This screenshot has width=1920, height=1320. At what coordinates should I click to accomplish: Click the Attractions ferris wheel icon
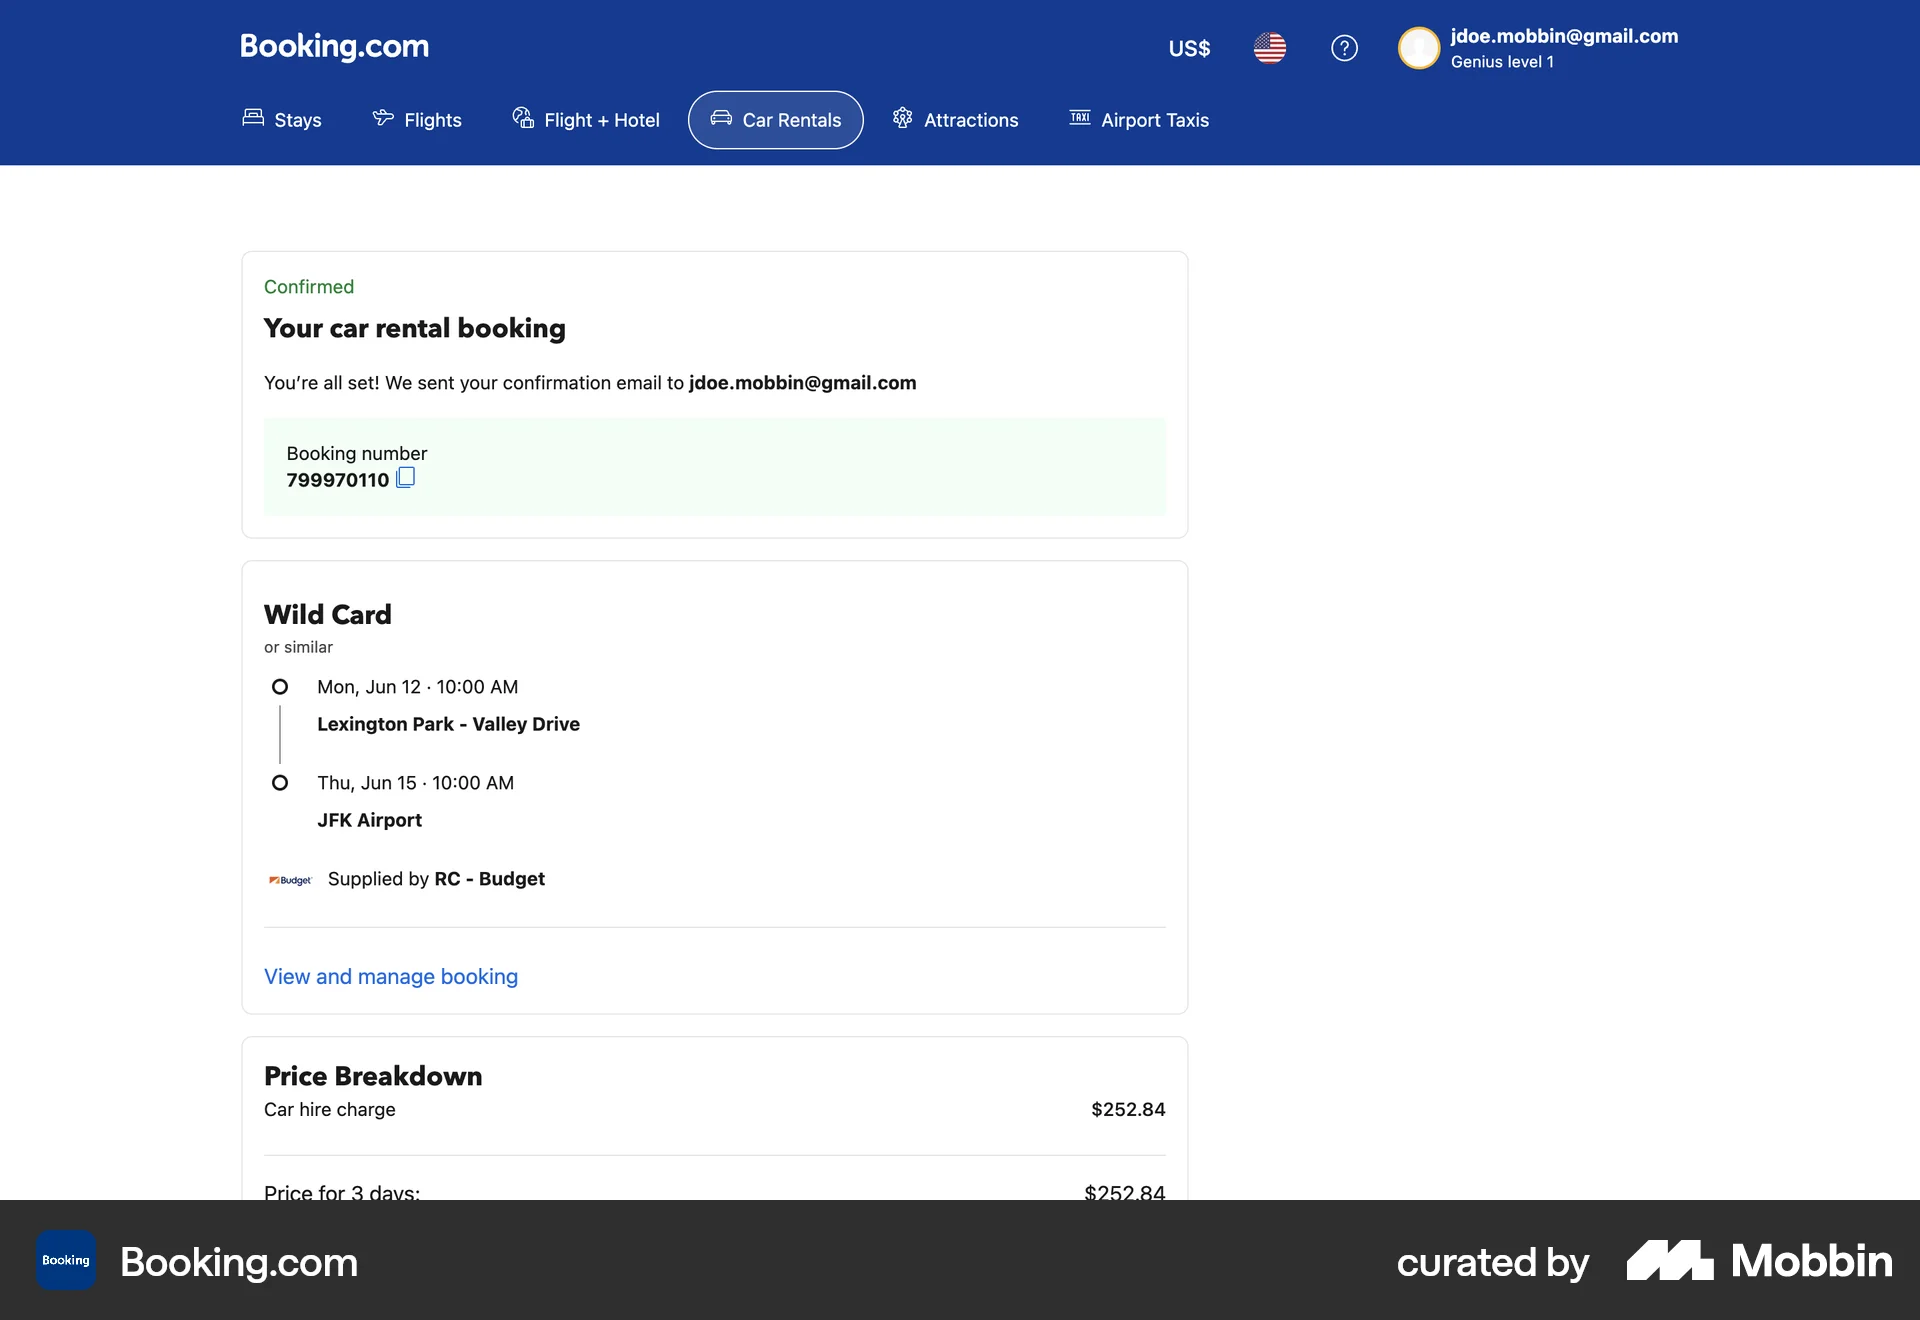point(902,118)
